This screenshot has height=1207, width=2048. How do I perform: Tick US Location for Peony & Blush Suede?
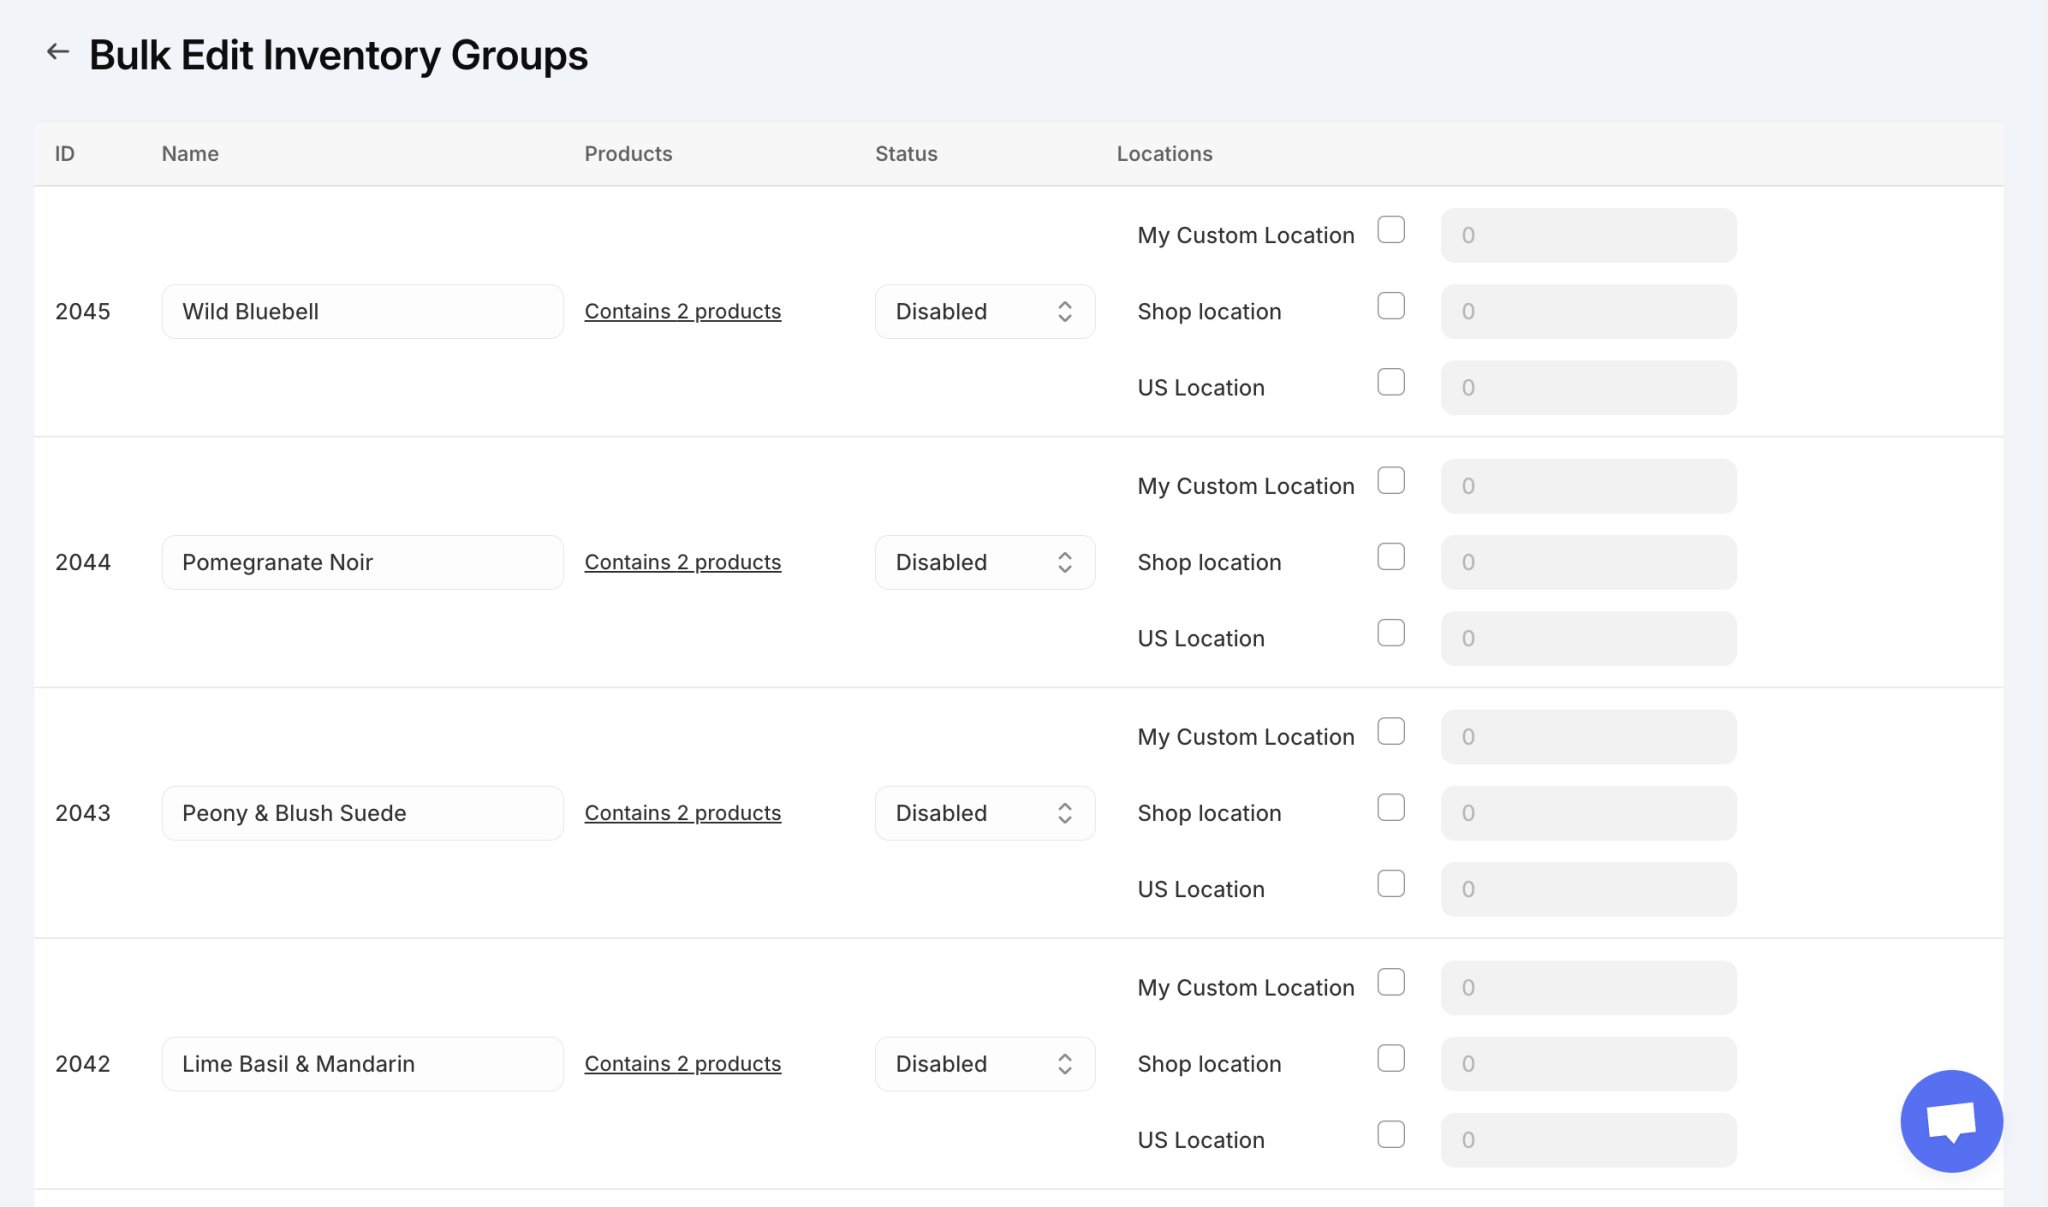coord(1391,884)
